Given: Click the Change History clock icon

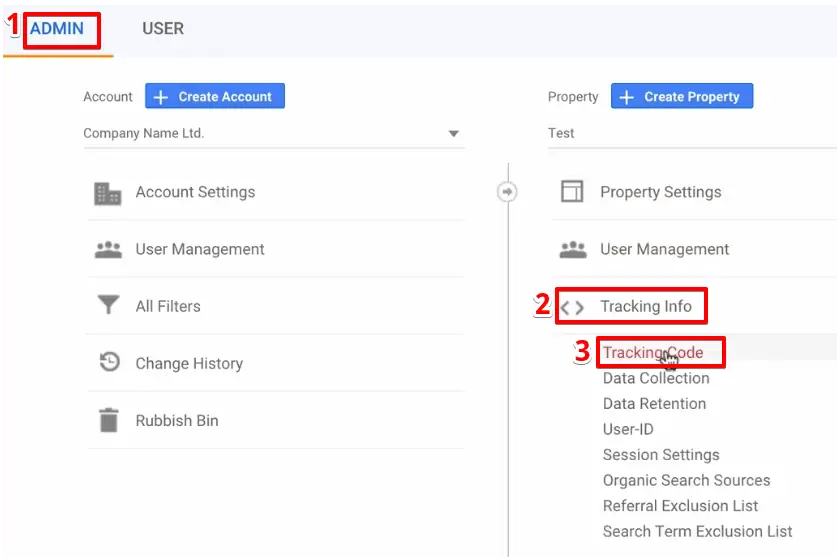Looking at the screenshot, I should pos(109,362).
